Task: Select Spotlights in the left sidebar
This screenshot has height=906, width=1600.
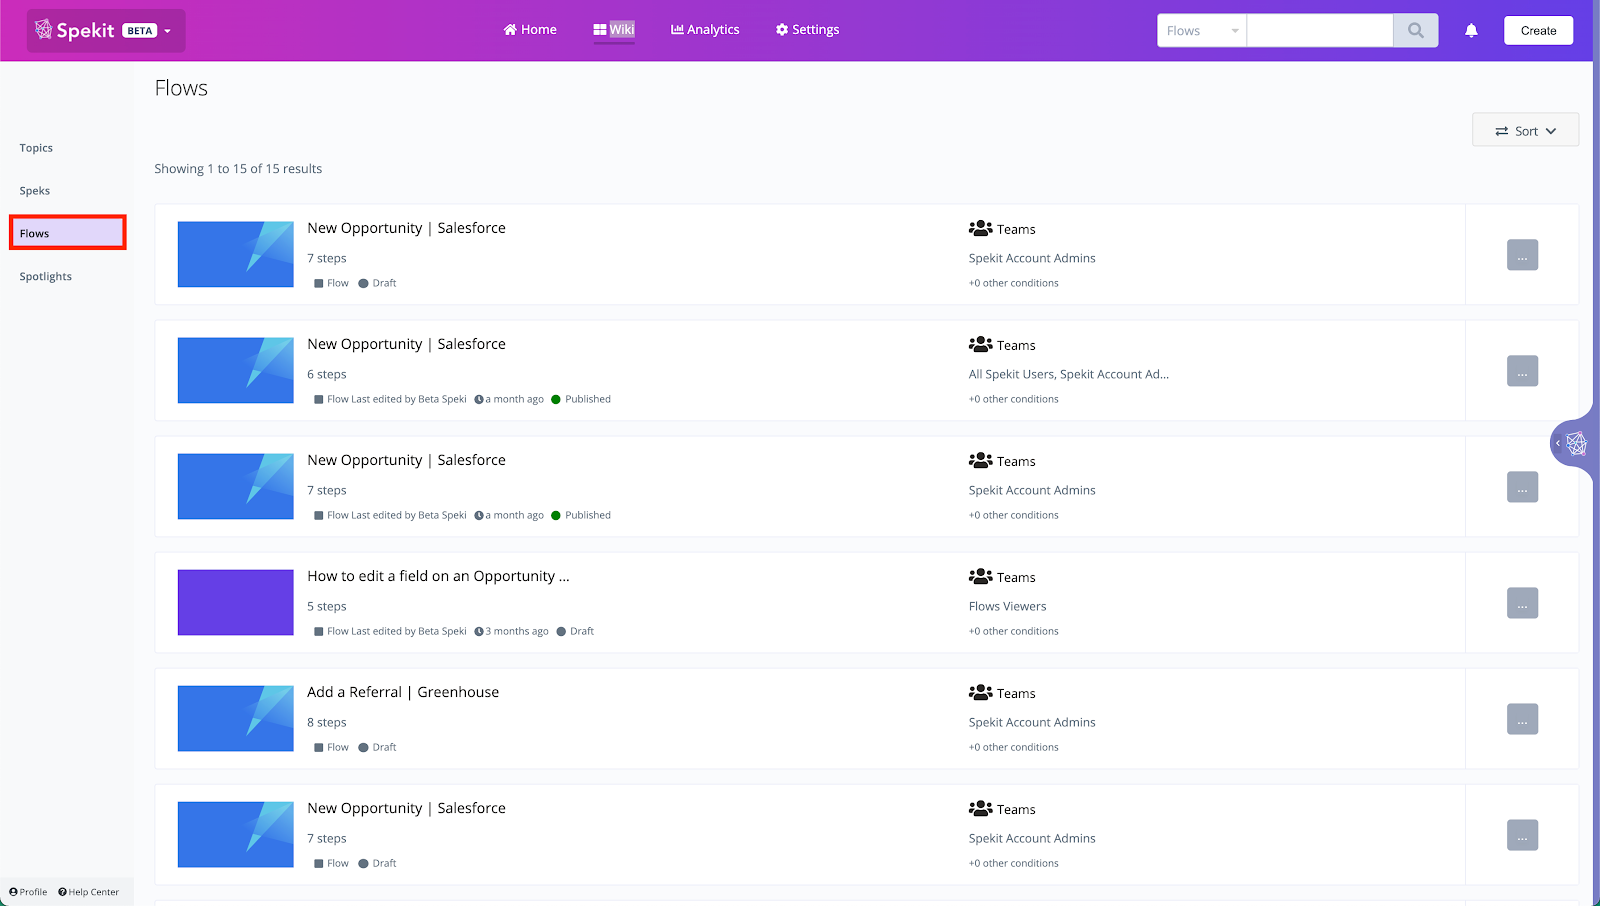Action: (x=46, y=277)
